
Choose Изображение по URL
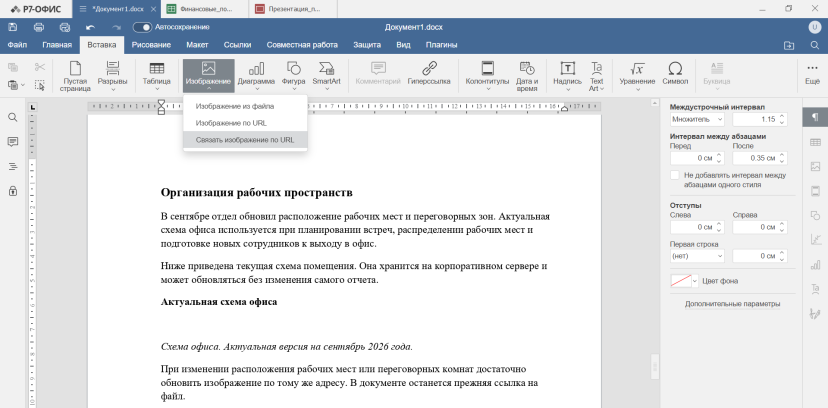(245, 123)
